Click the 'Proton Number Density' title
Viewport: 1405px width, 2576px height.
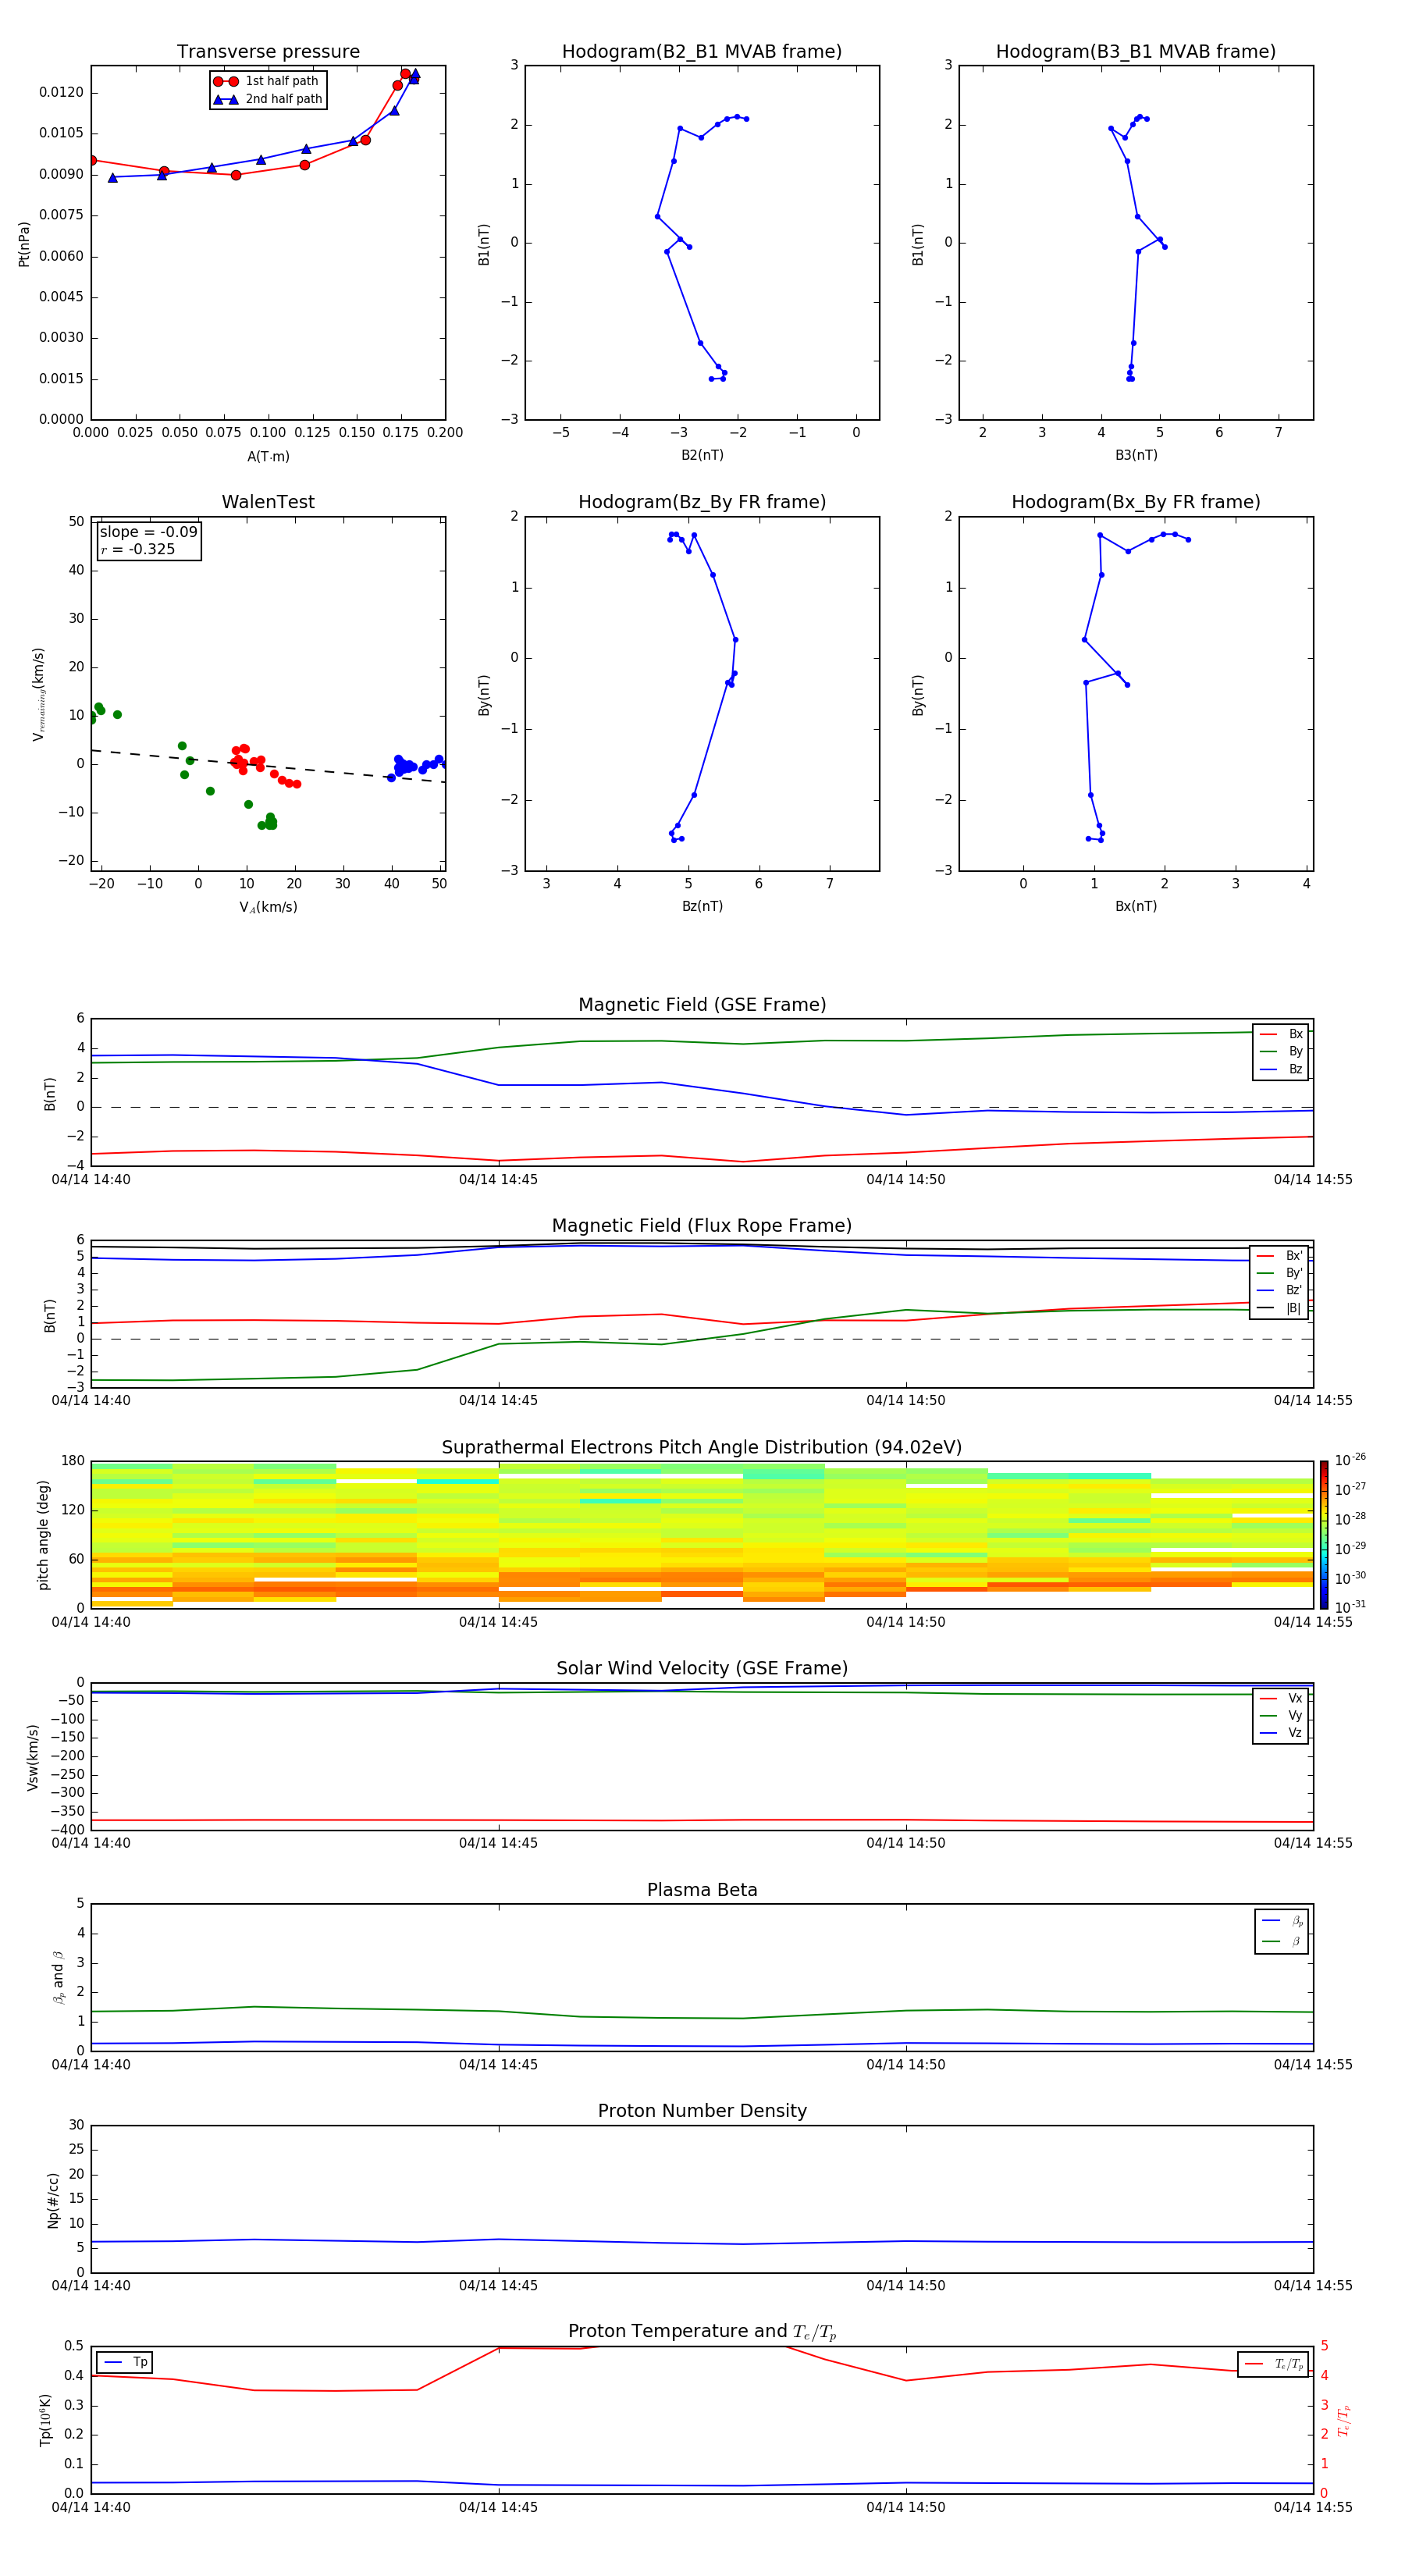(x=702, y=2111)
